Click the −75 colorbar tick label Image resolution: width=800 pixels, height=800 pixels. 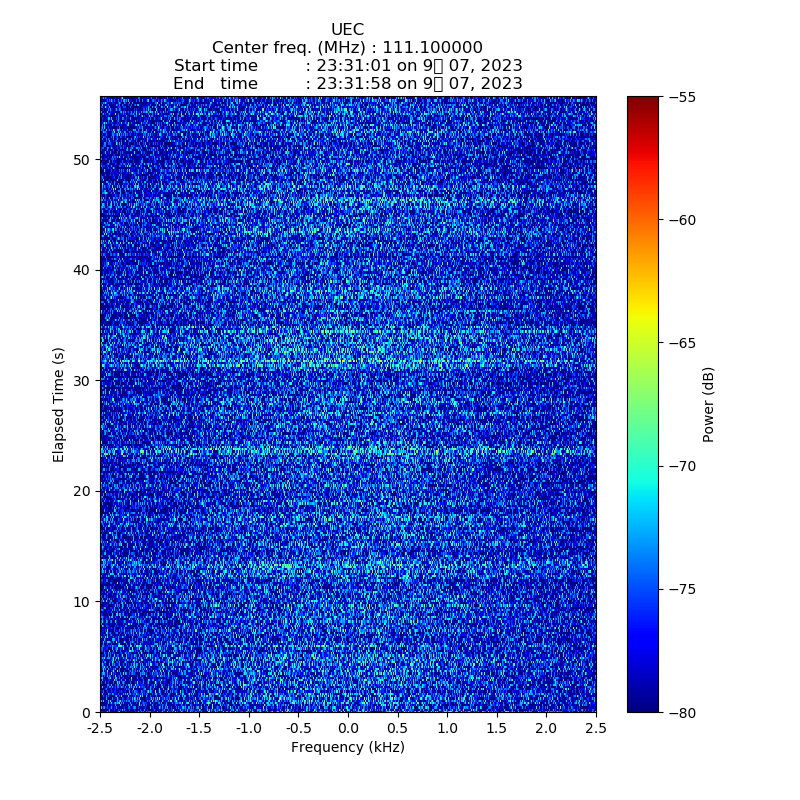pyautogui.click(x=685, y=589)
